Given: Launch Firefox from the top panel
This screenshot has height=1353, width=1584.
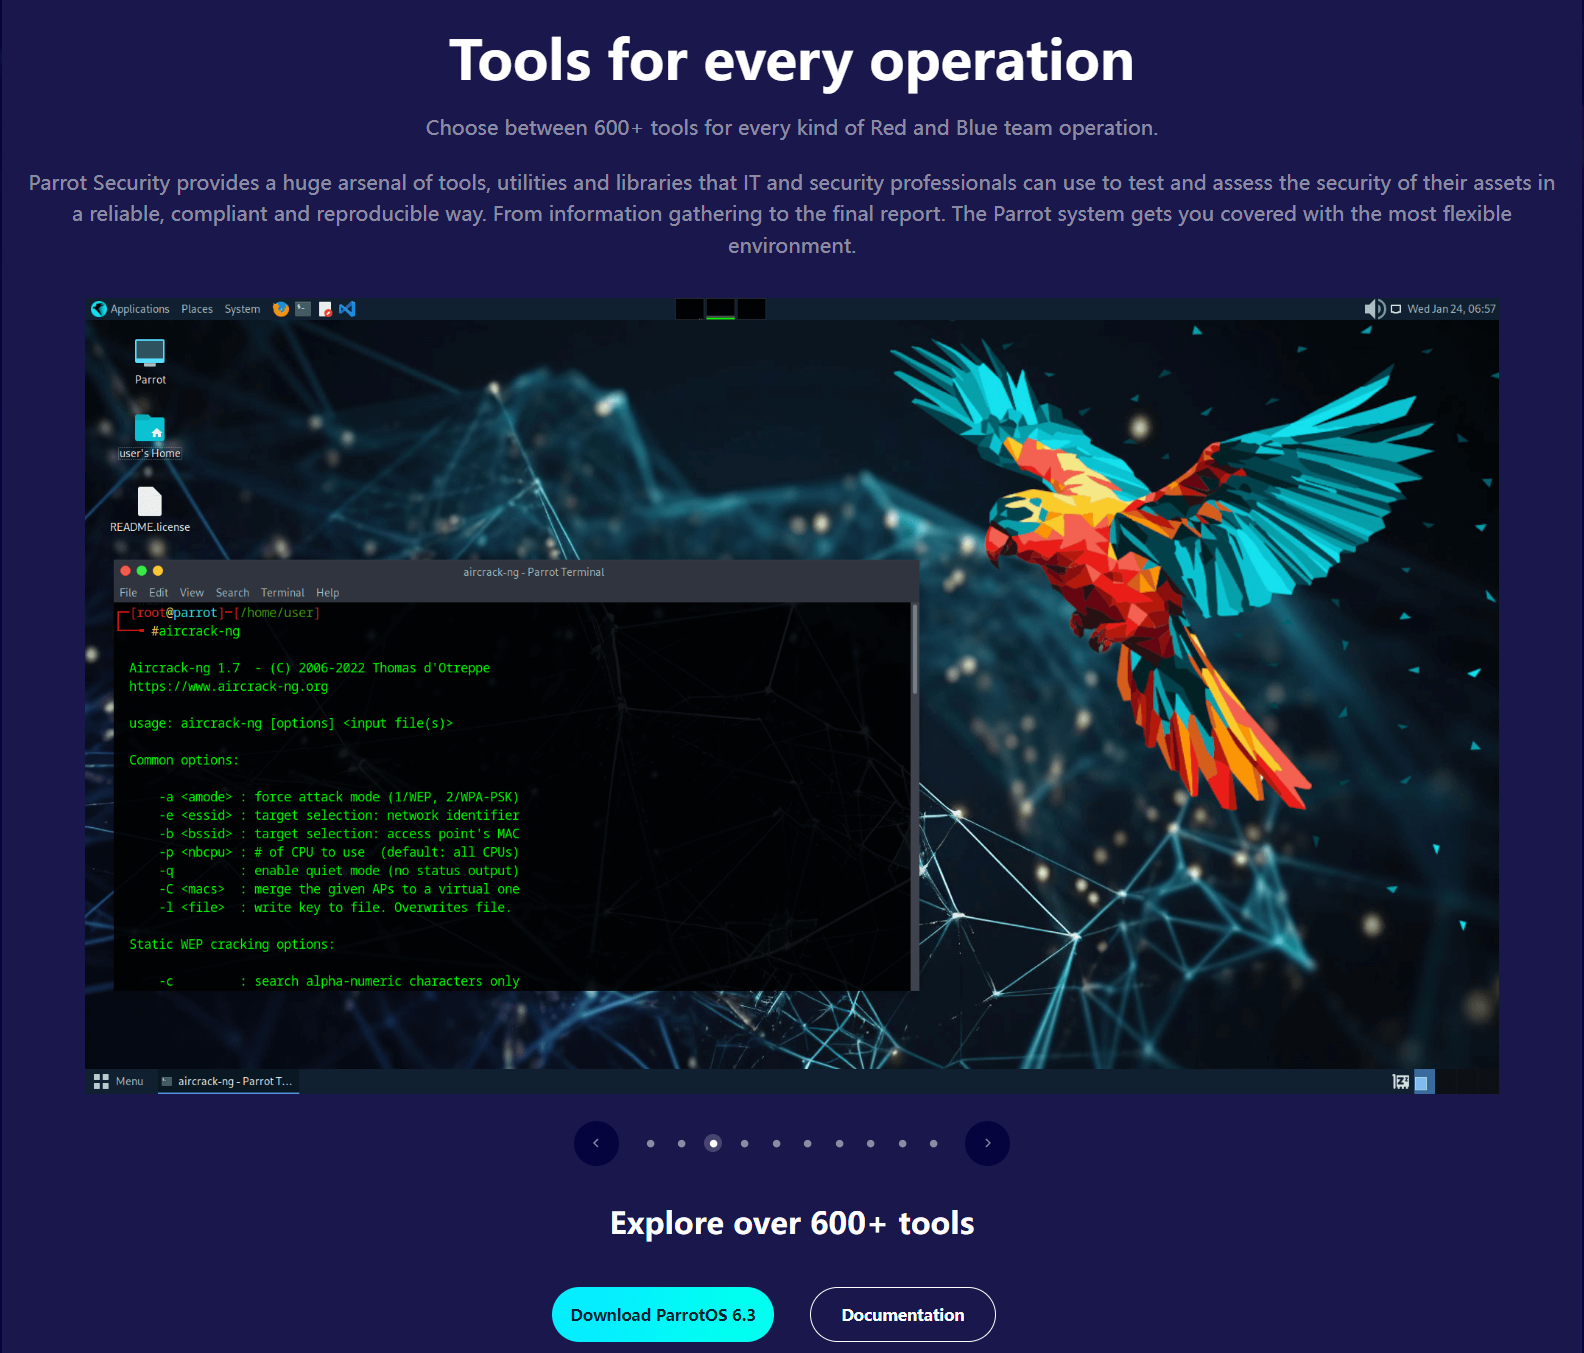Looking at the screenshot, I should click(x=281, y=309).
